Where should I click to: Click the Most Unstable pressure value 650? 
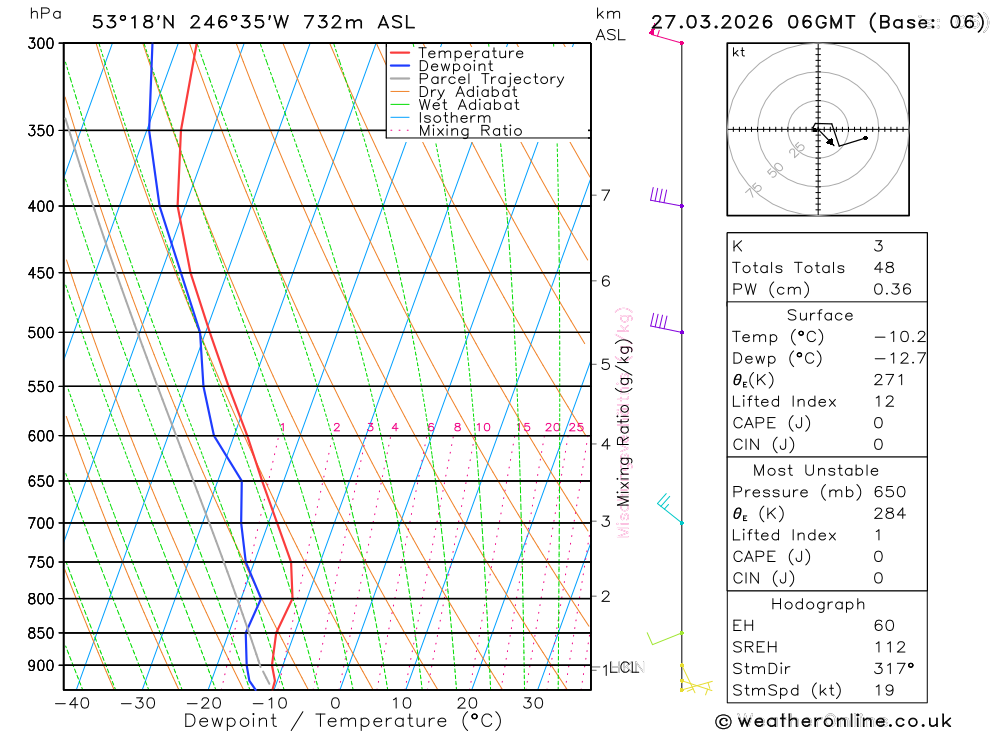point(890,492)
